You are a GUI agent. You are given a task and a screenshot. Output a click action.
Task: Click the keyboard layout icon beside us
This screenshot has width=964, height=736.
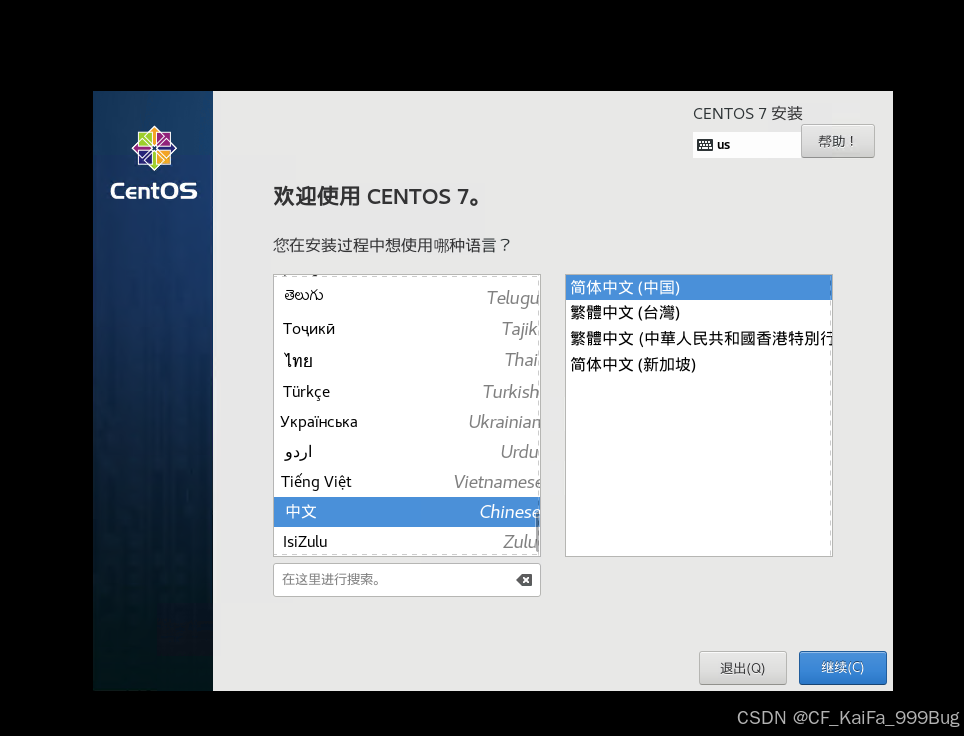[705, 145]
